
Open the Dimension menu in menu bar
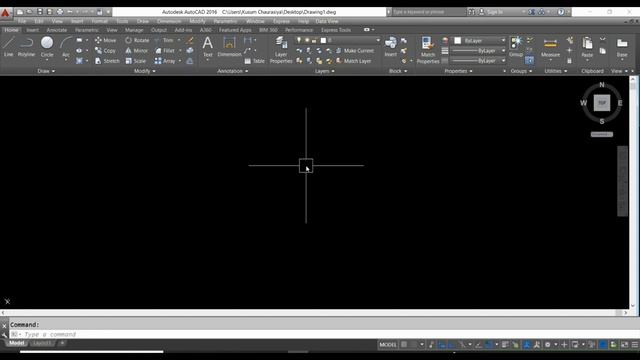tap(169, 21)
